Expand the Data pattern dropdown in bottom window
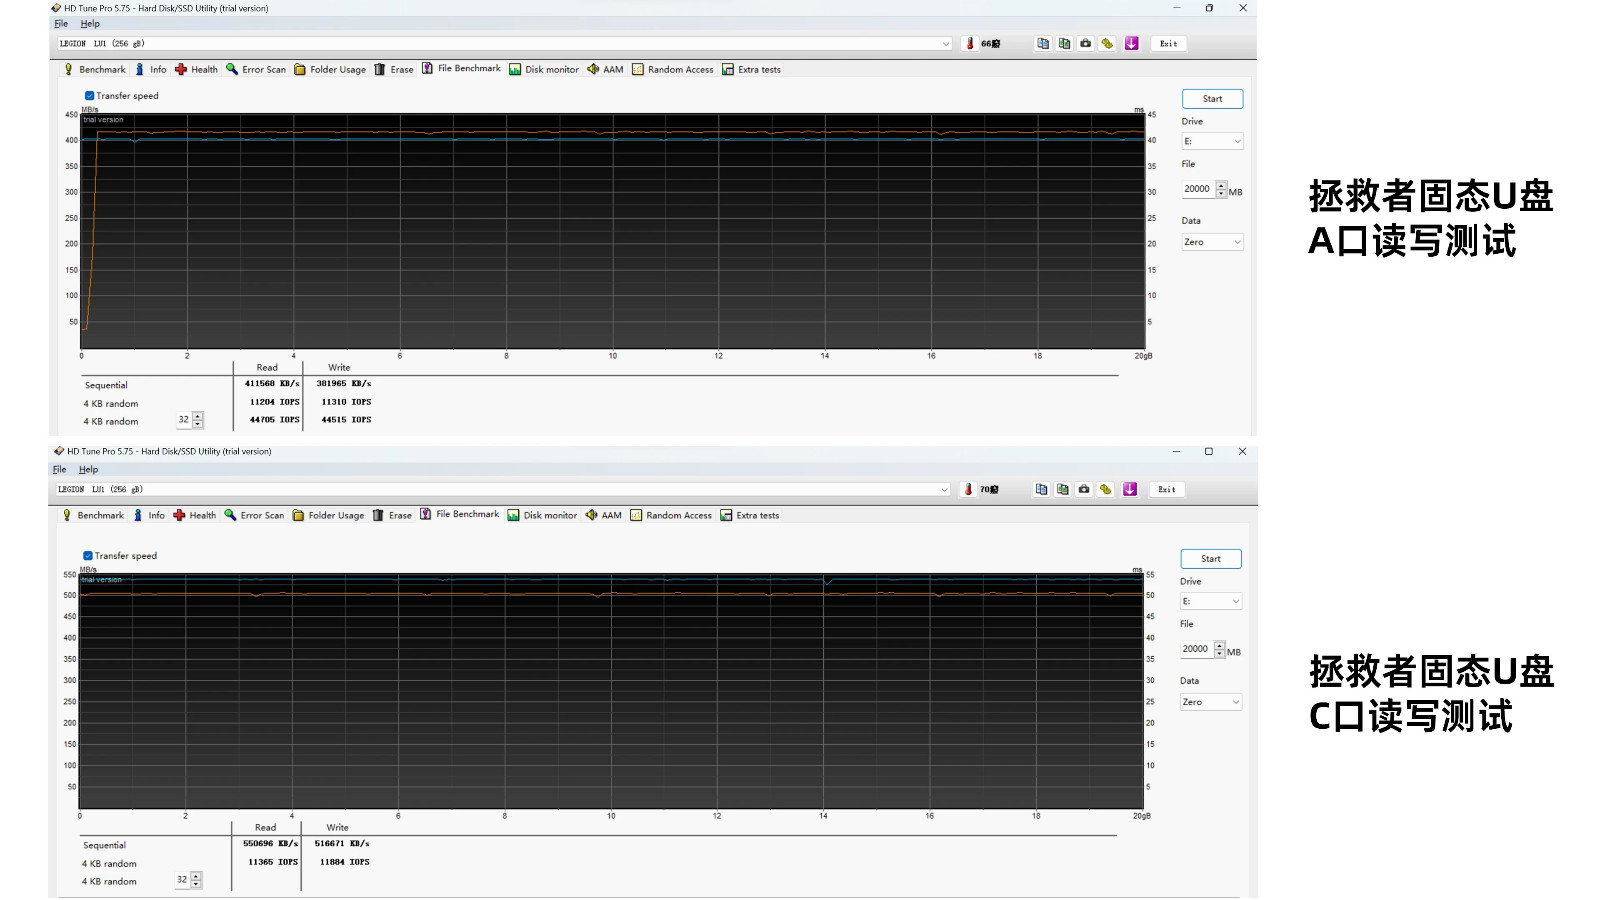Viewport: 1600px width, 900px height. coord(1210,702)
